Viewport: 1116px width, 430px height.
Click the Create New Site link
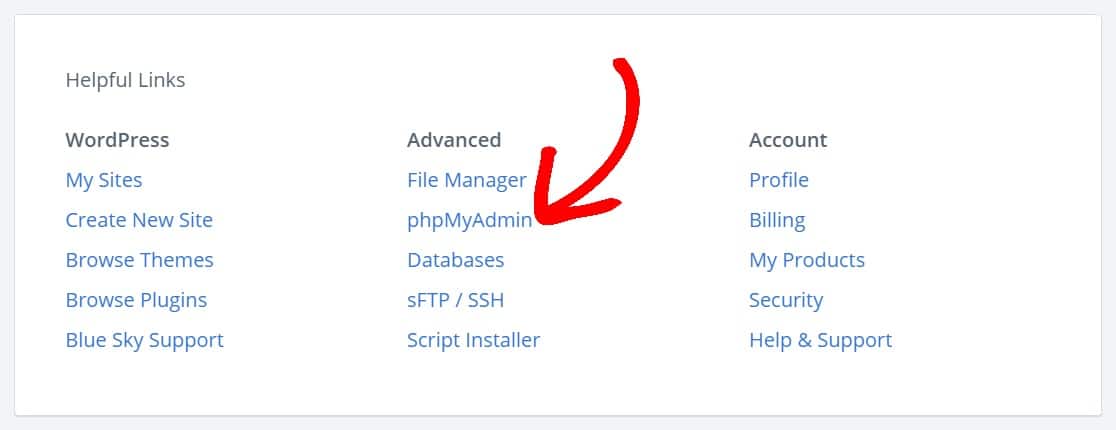click(139, 220)
